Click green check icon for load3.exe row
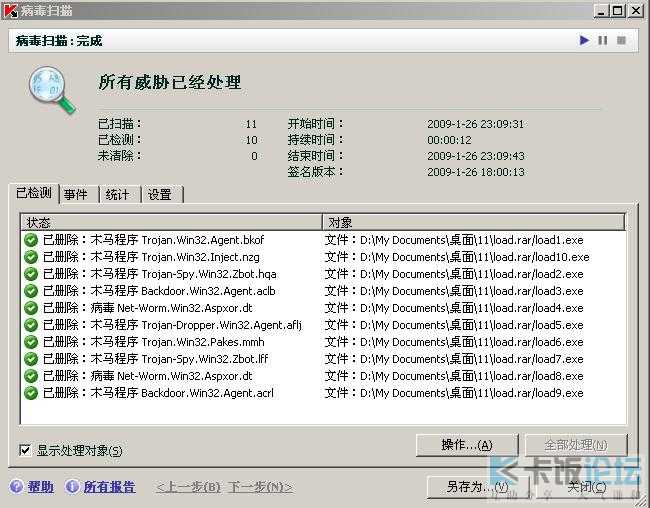 (31, 291)
